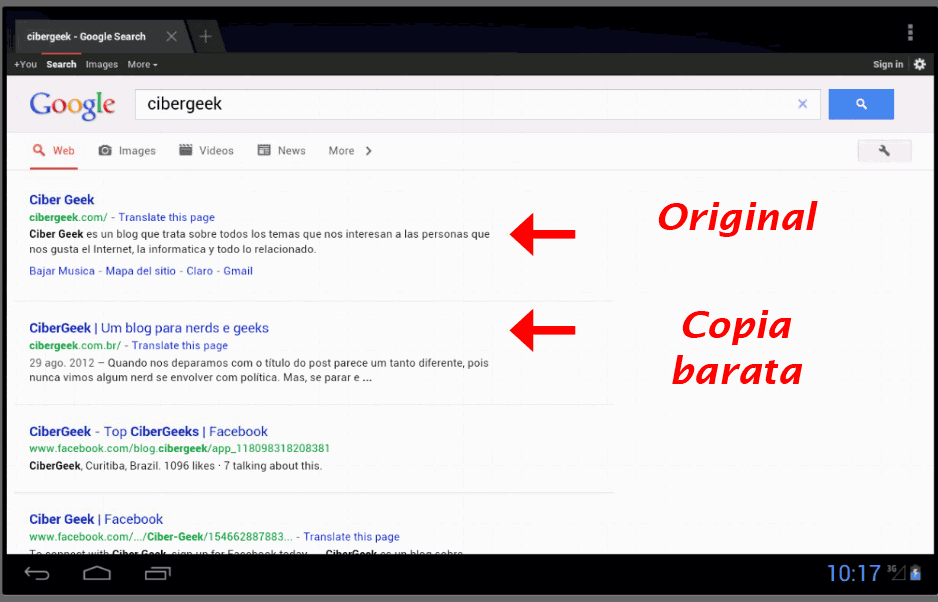Select the '+You' menu item
The height and width of the screenshot is (602, 938).
(23, 63)
